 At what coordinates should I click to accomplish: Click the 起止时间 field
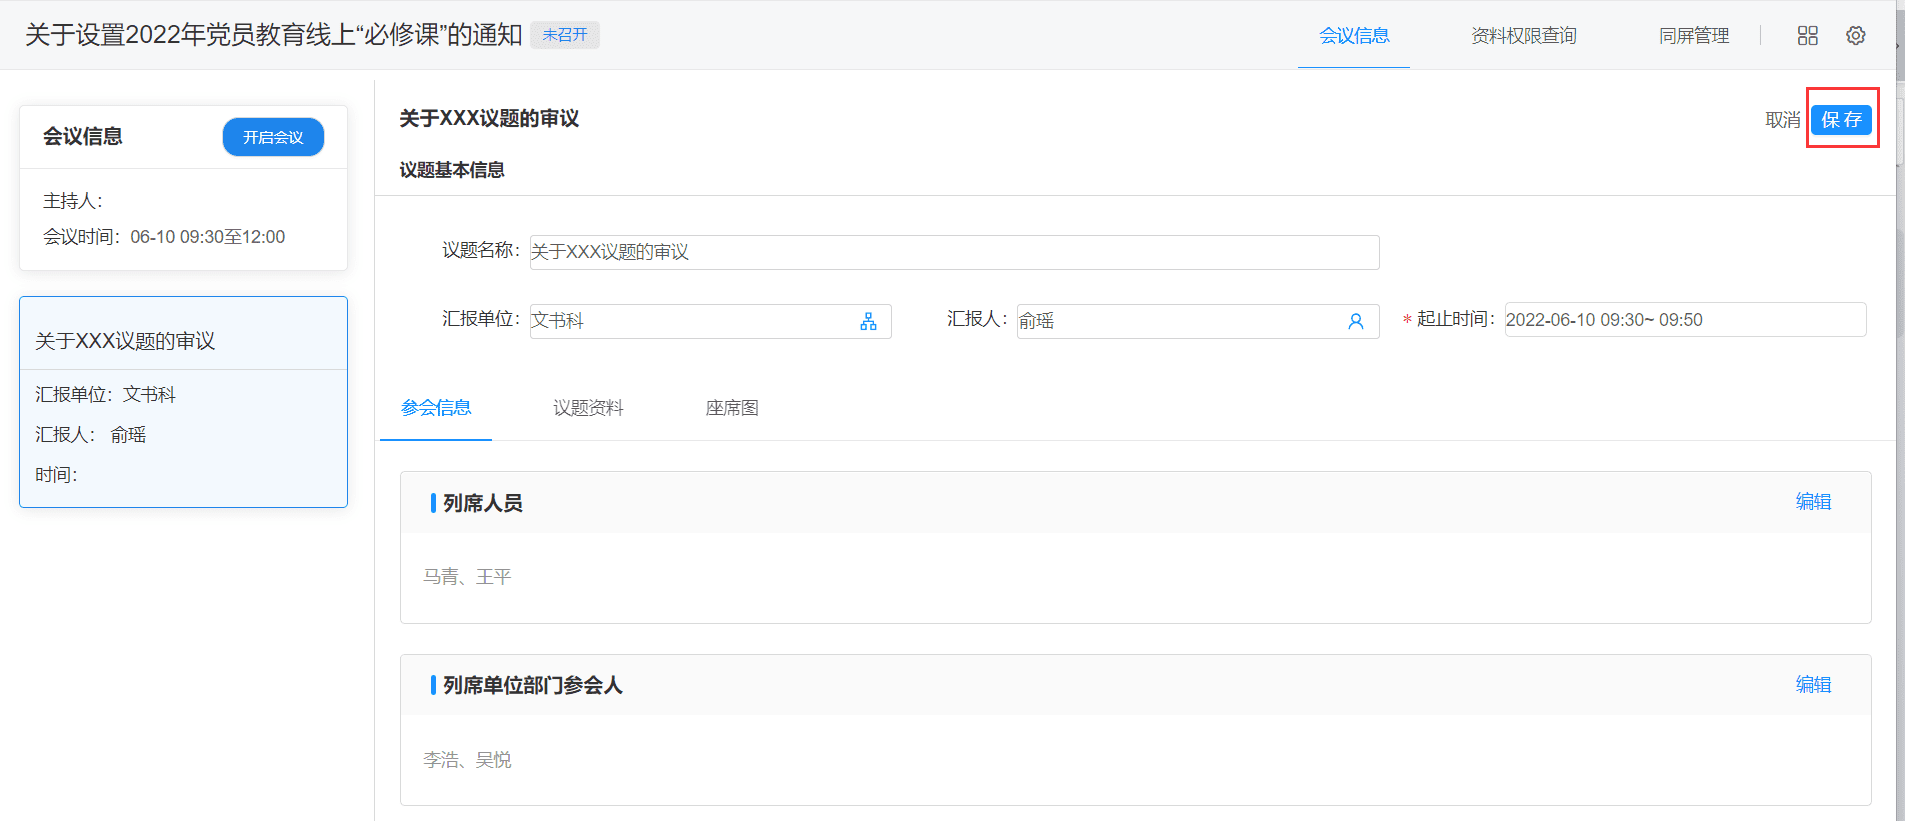(1685, 320)
